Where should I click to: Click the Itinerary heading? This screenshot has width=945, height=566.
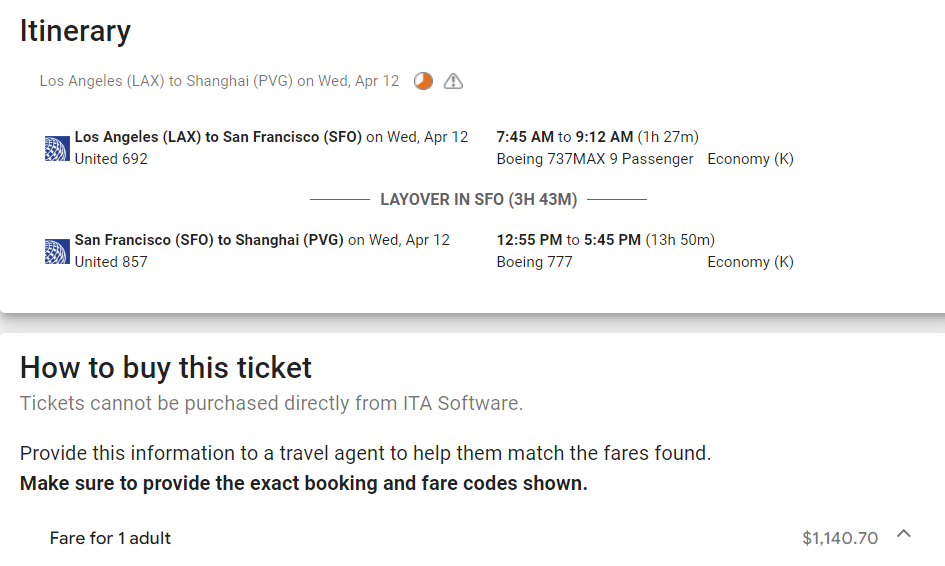(75, 31)
